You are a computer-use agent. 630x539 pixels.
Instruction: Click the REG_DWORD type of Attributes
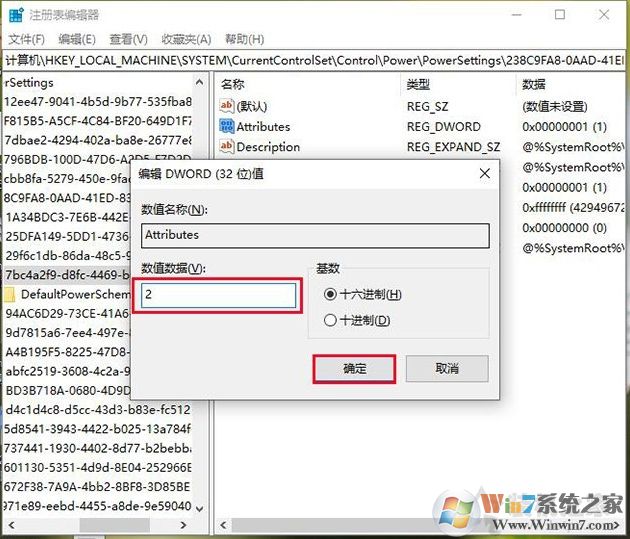point(444,127)
